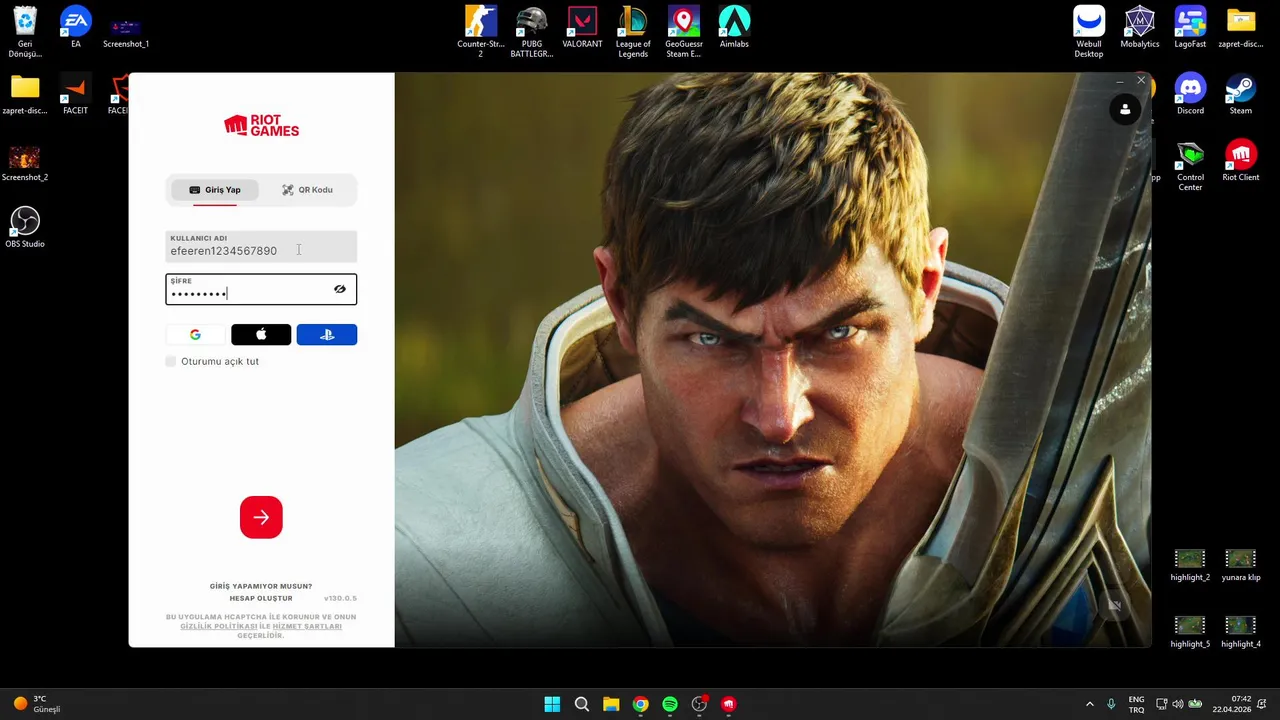The image size is (1280, 720).
Task: Toggle password visibility eye icon
Action: (x=340, y=289)
